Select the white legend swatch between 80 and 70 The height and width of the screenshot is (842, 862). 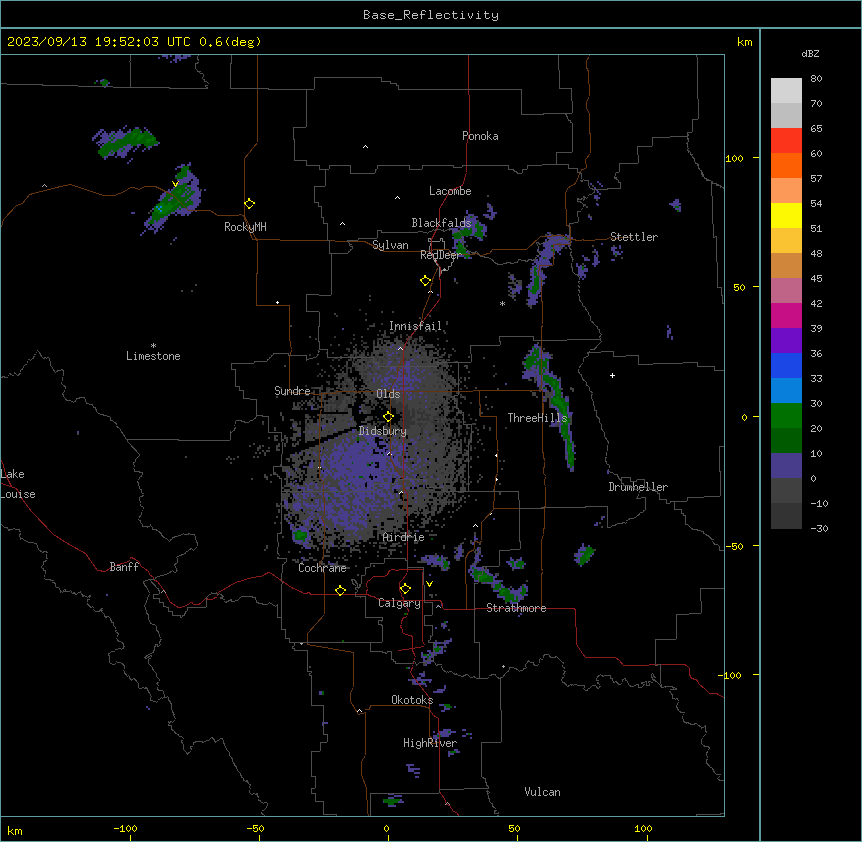[x=786, y=91]
